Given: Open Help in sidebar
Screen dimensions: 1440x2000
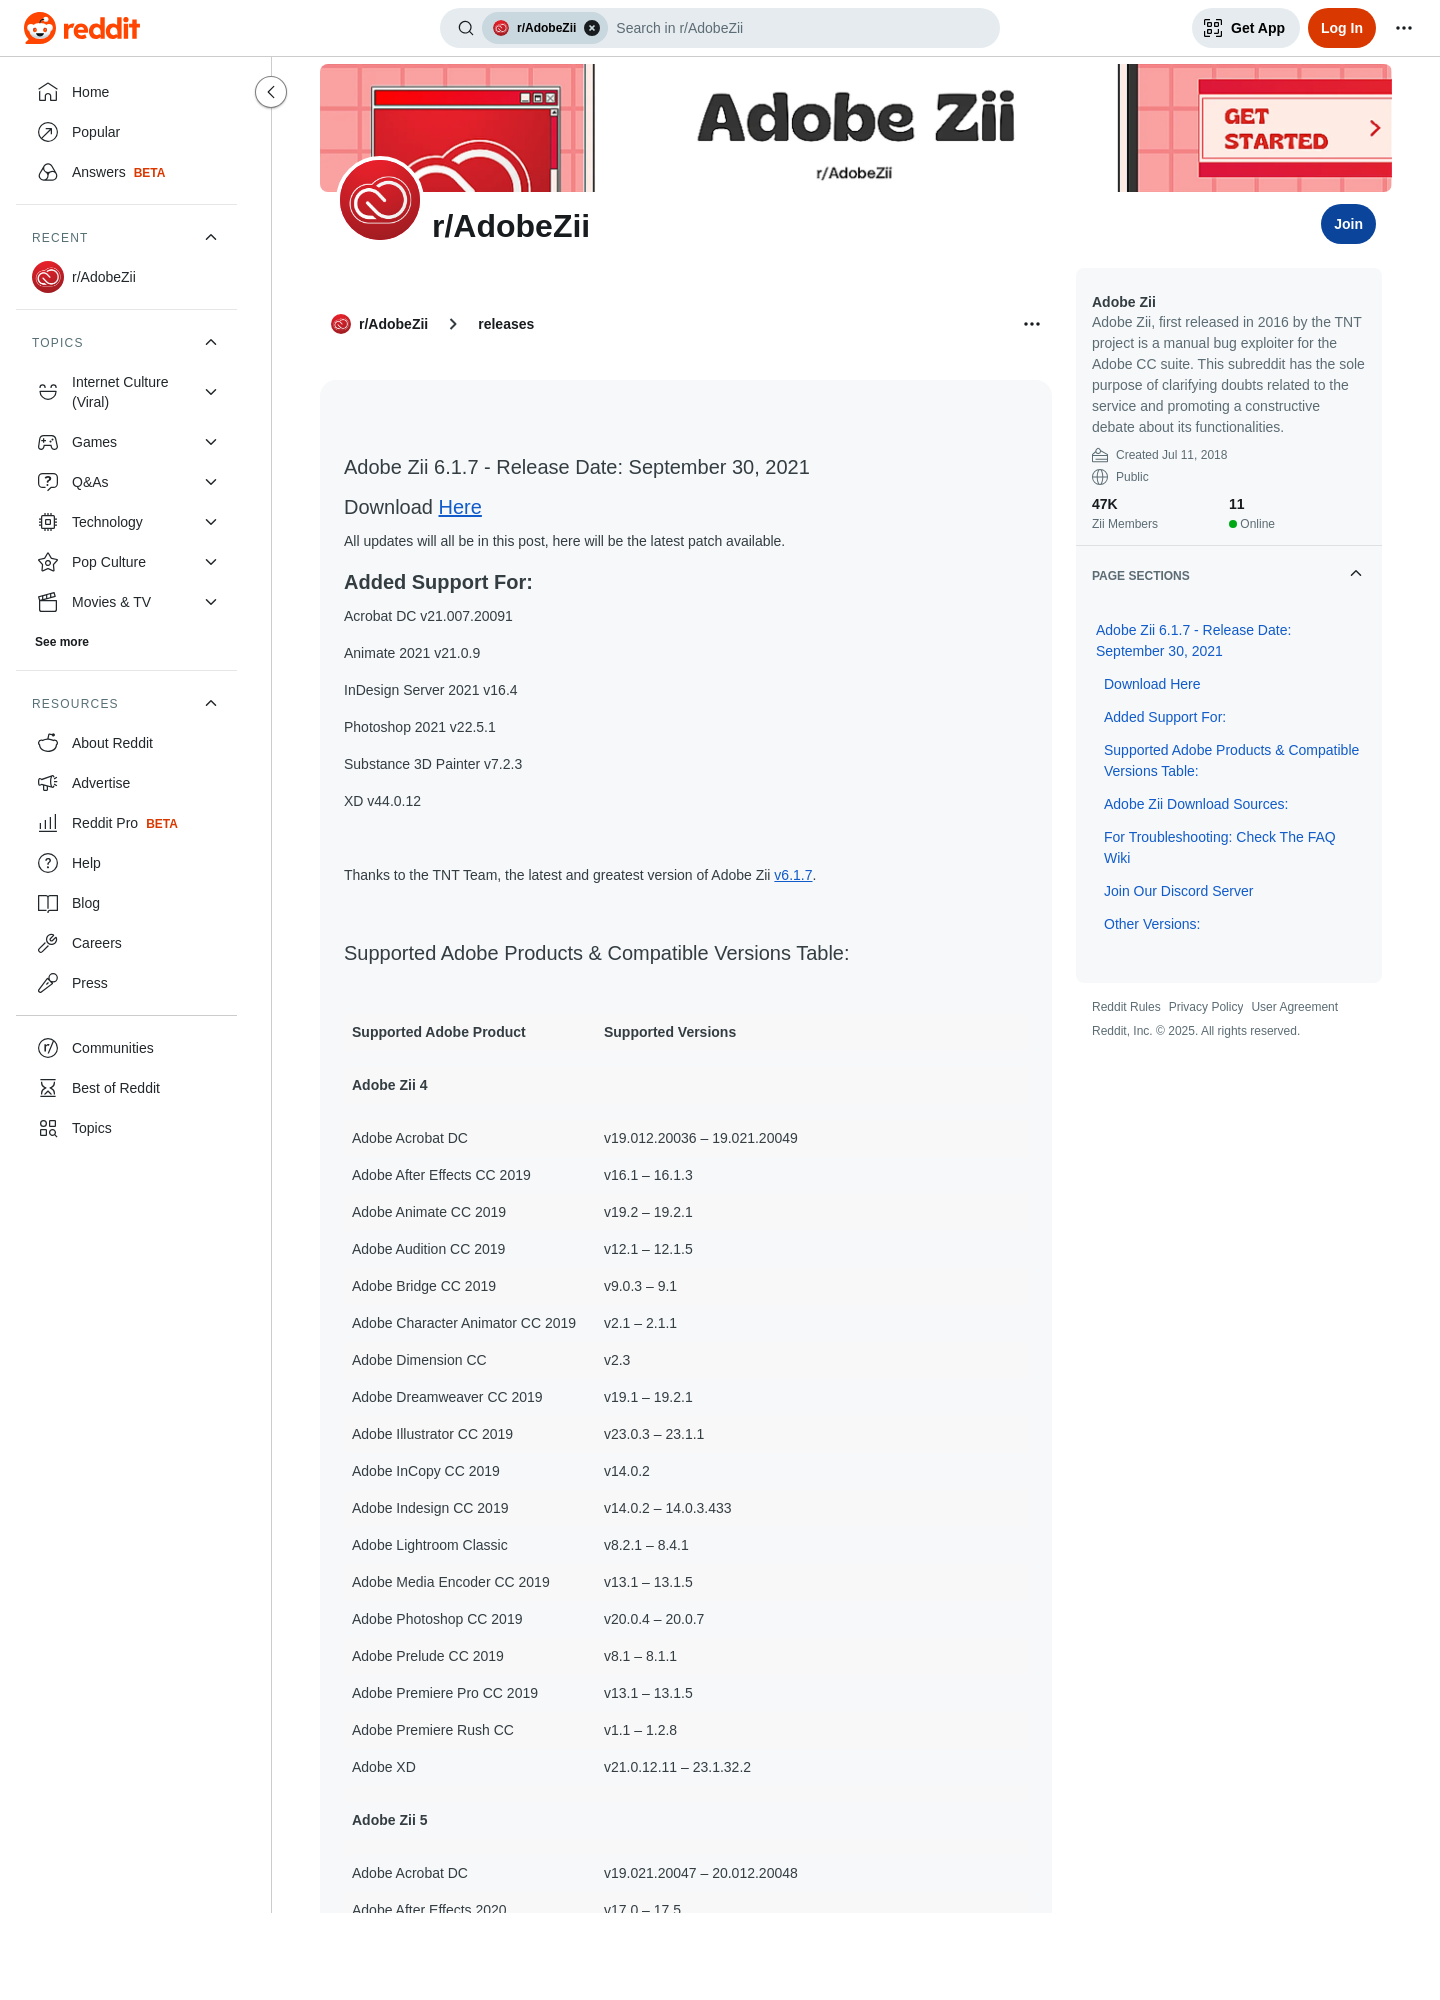Looking at the screenshot, I should pos(126,863).
